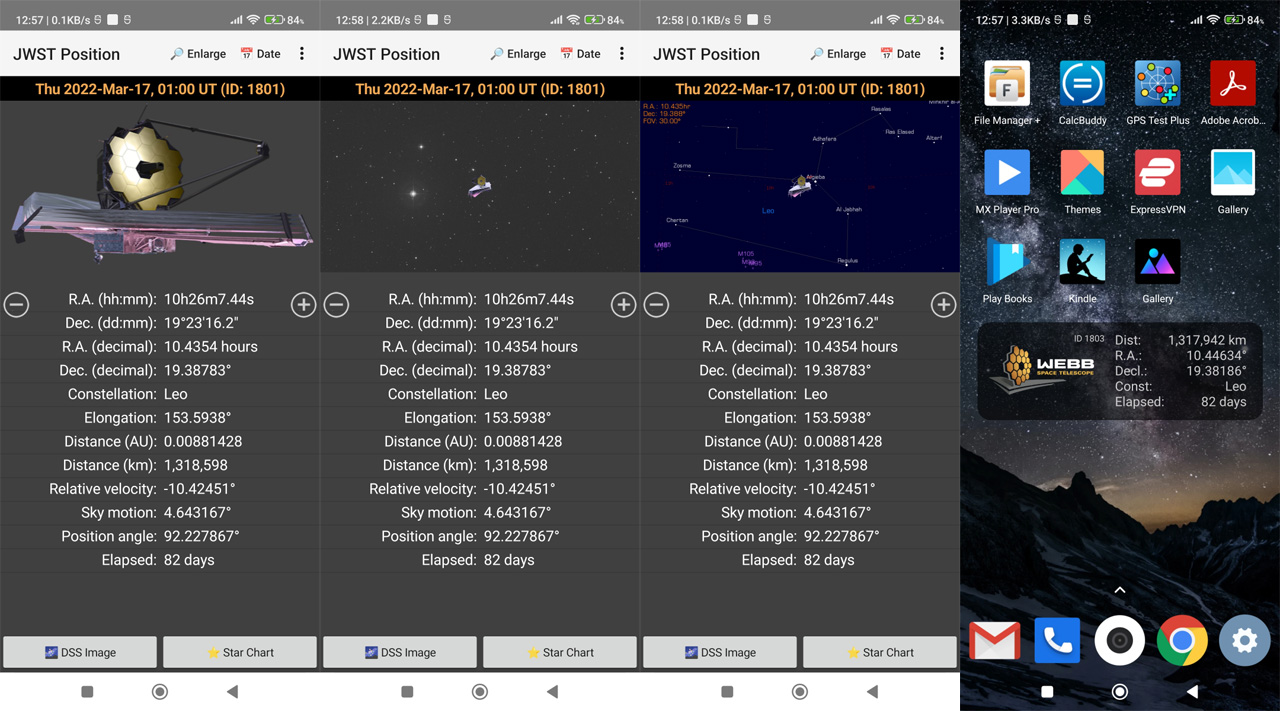Open Gmail from the dock
Image resolution: width=1280 pixels, height=711 pixels.
click(x=995, y=640)
